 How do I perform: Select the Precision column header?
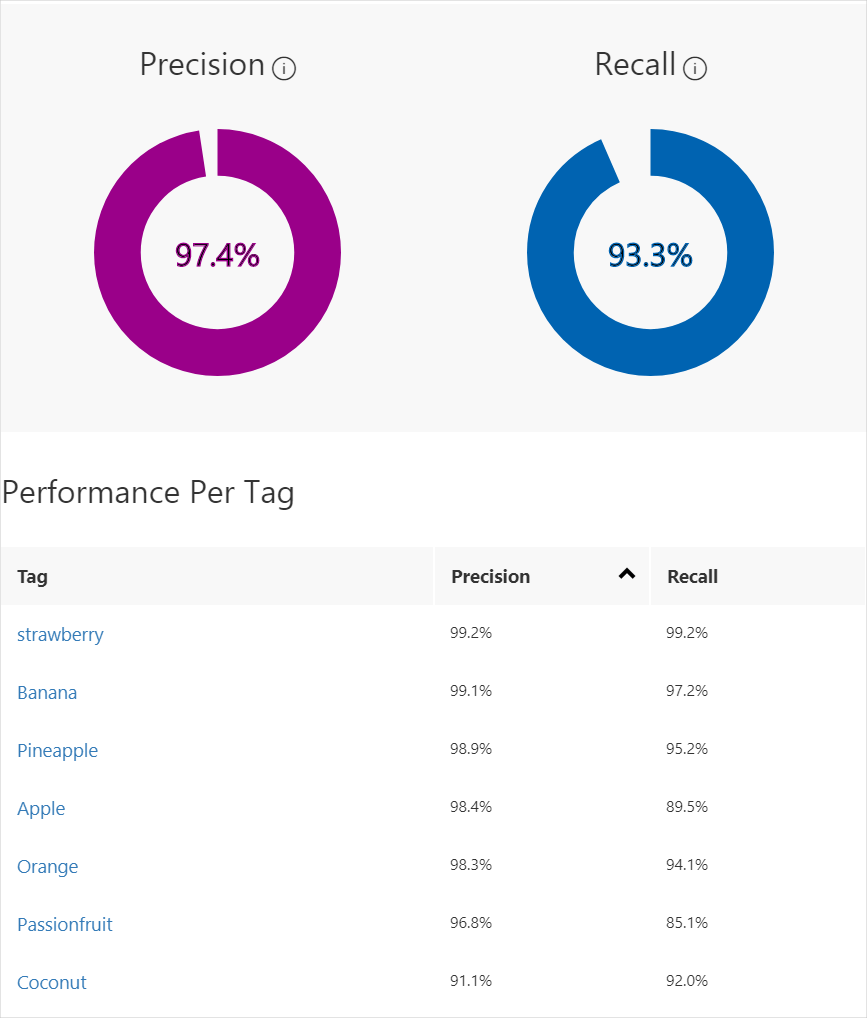tap(491, 576)
